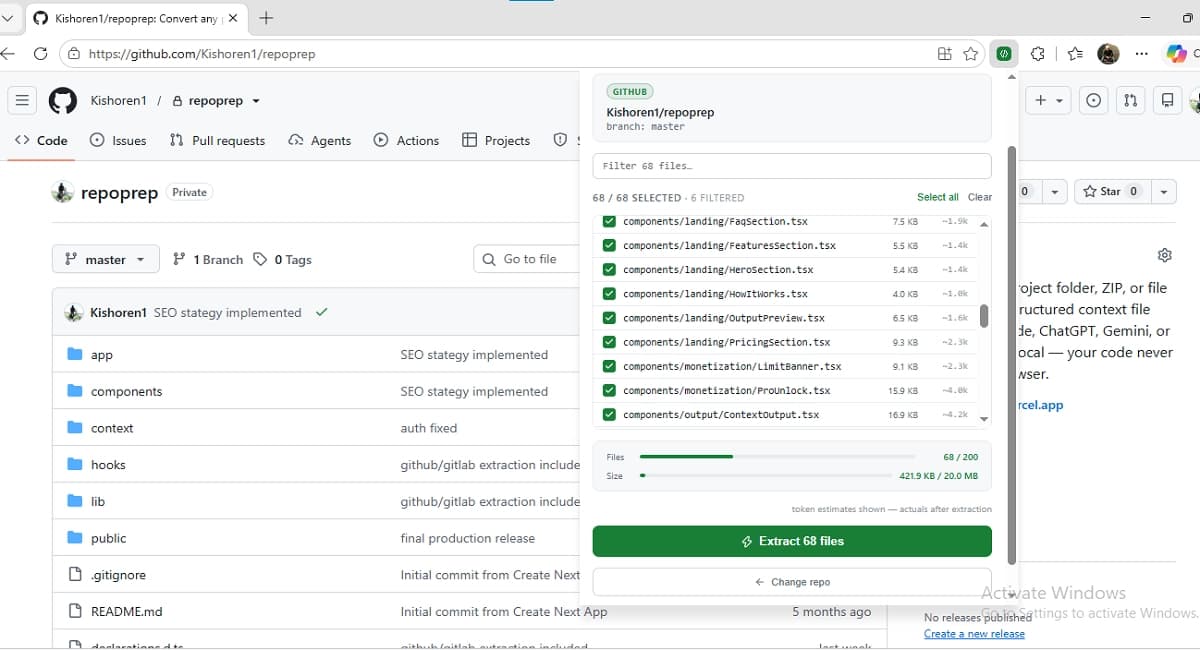This screenshot has width=1200, height=650.
Task: Click the Tags icon next to 0 Tags
Action: 260,259
